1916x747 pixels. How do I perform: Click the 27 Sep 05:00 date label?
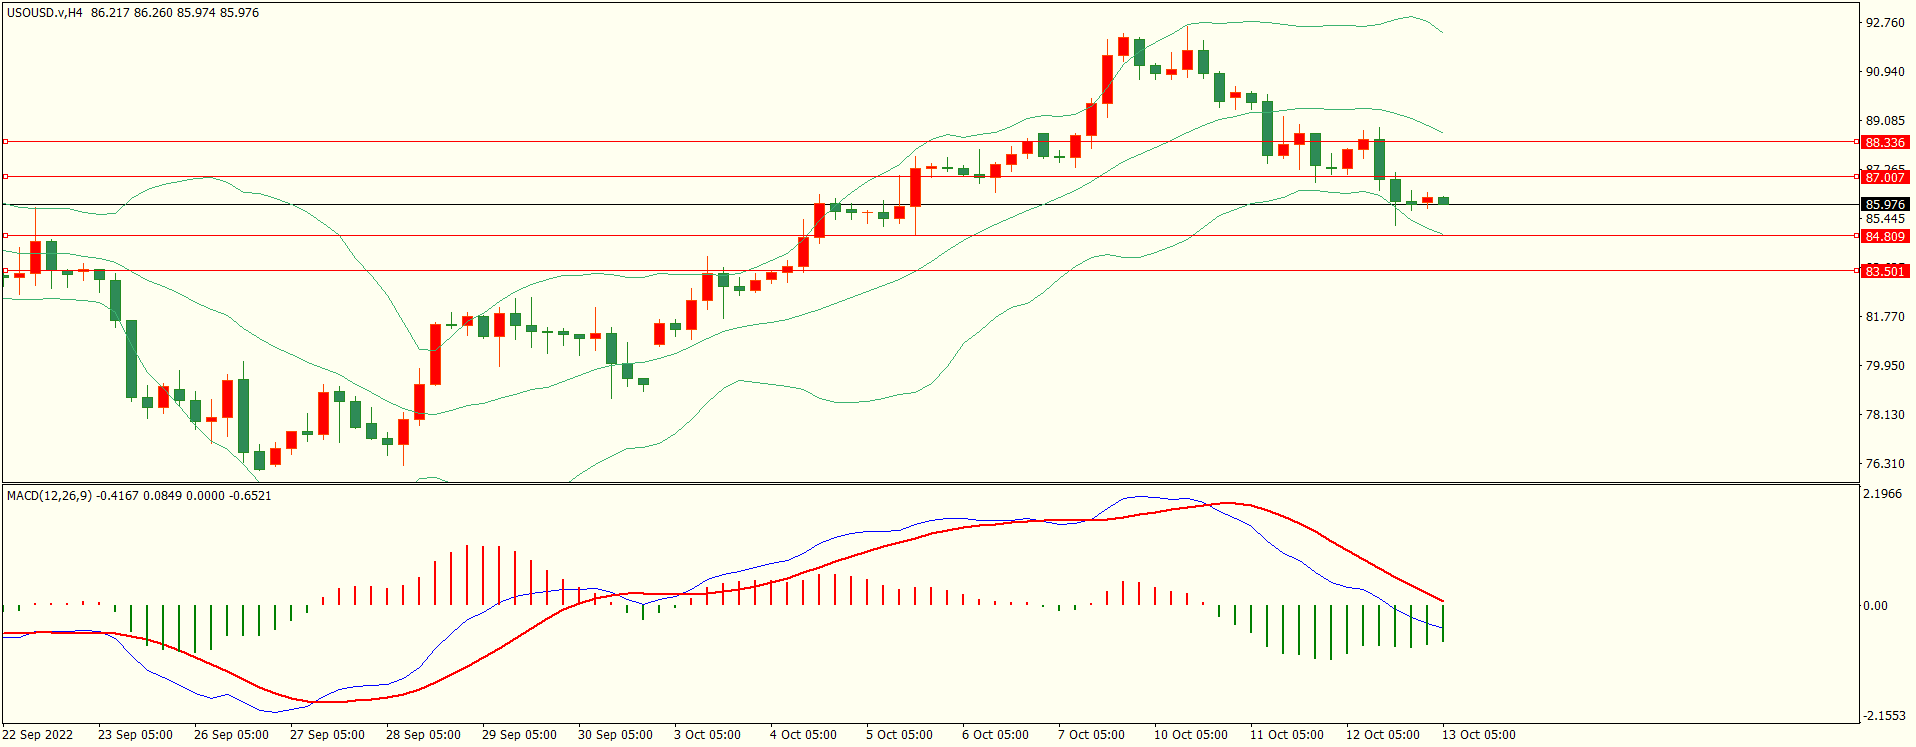pos(327,734)
